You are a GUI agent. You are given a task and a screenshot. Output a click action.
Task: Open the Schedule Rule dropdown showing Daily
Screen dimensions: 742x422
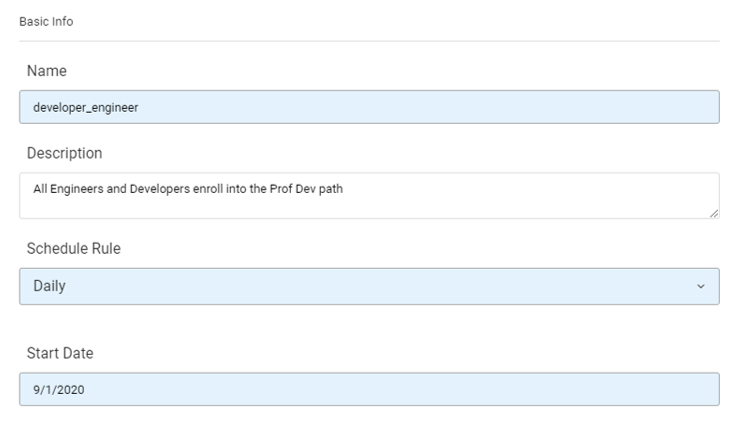[x=369, y=286]
